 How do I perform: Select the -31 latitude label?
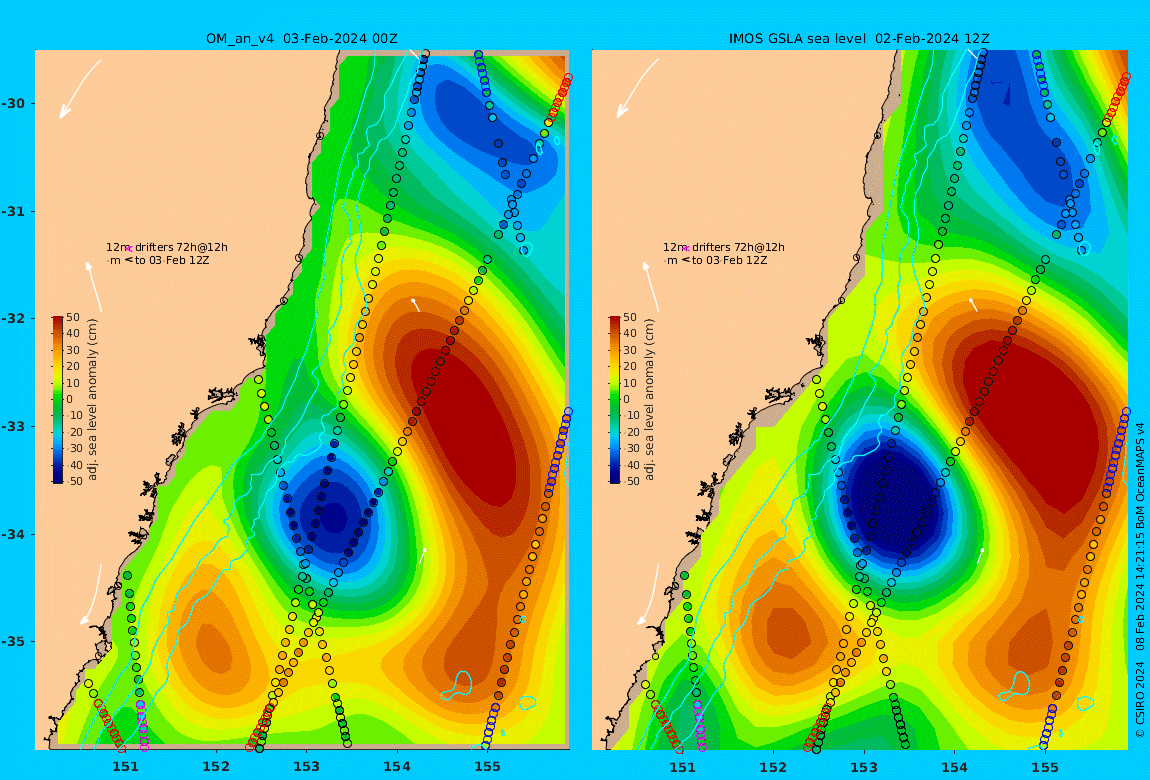(15, 211)
